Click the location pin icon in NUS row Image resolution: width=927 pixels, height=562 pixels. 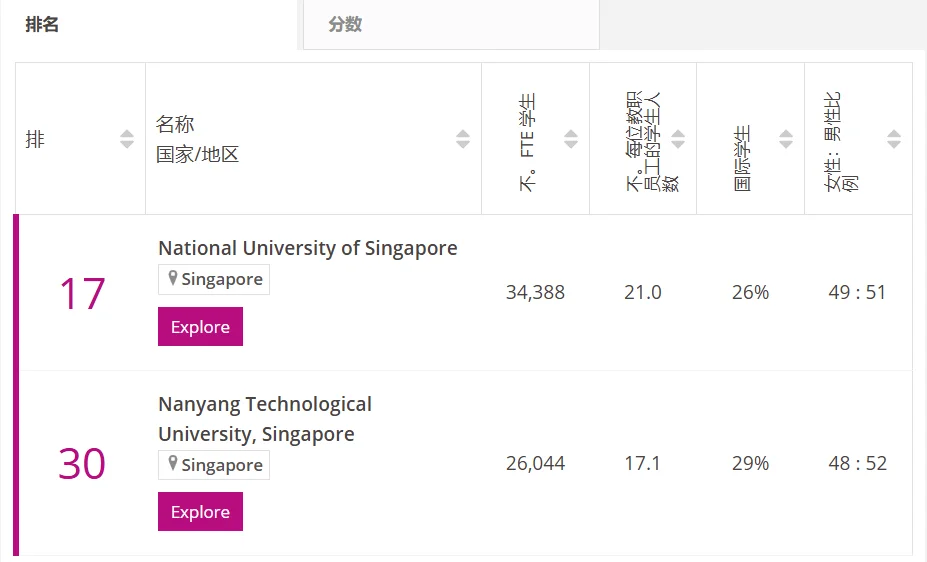pos(173,278)
